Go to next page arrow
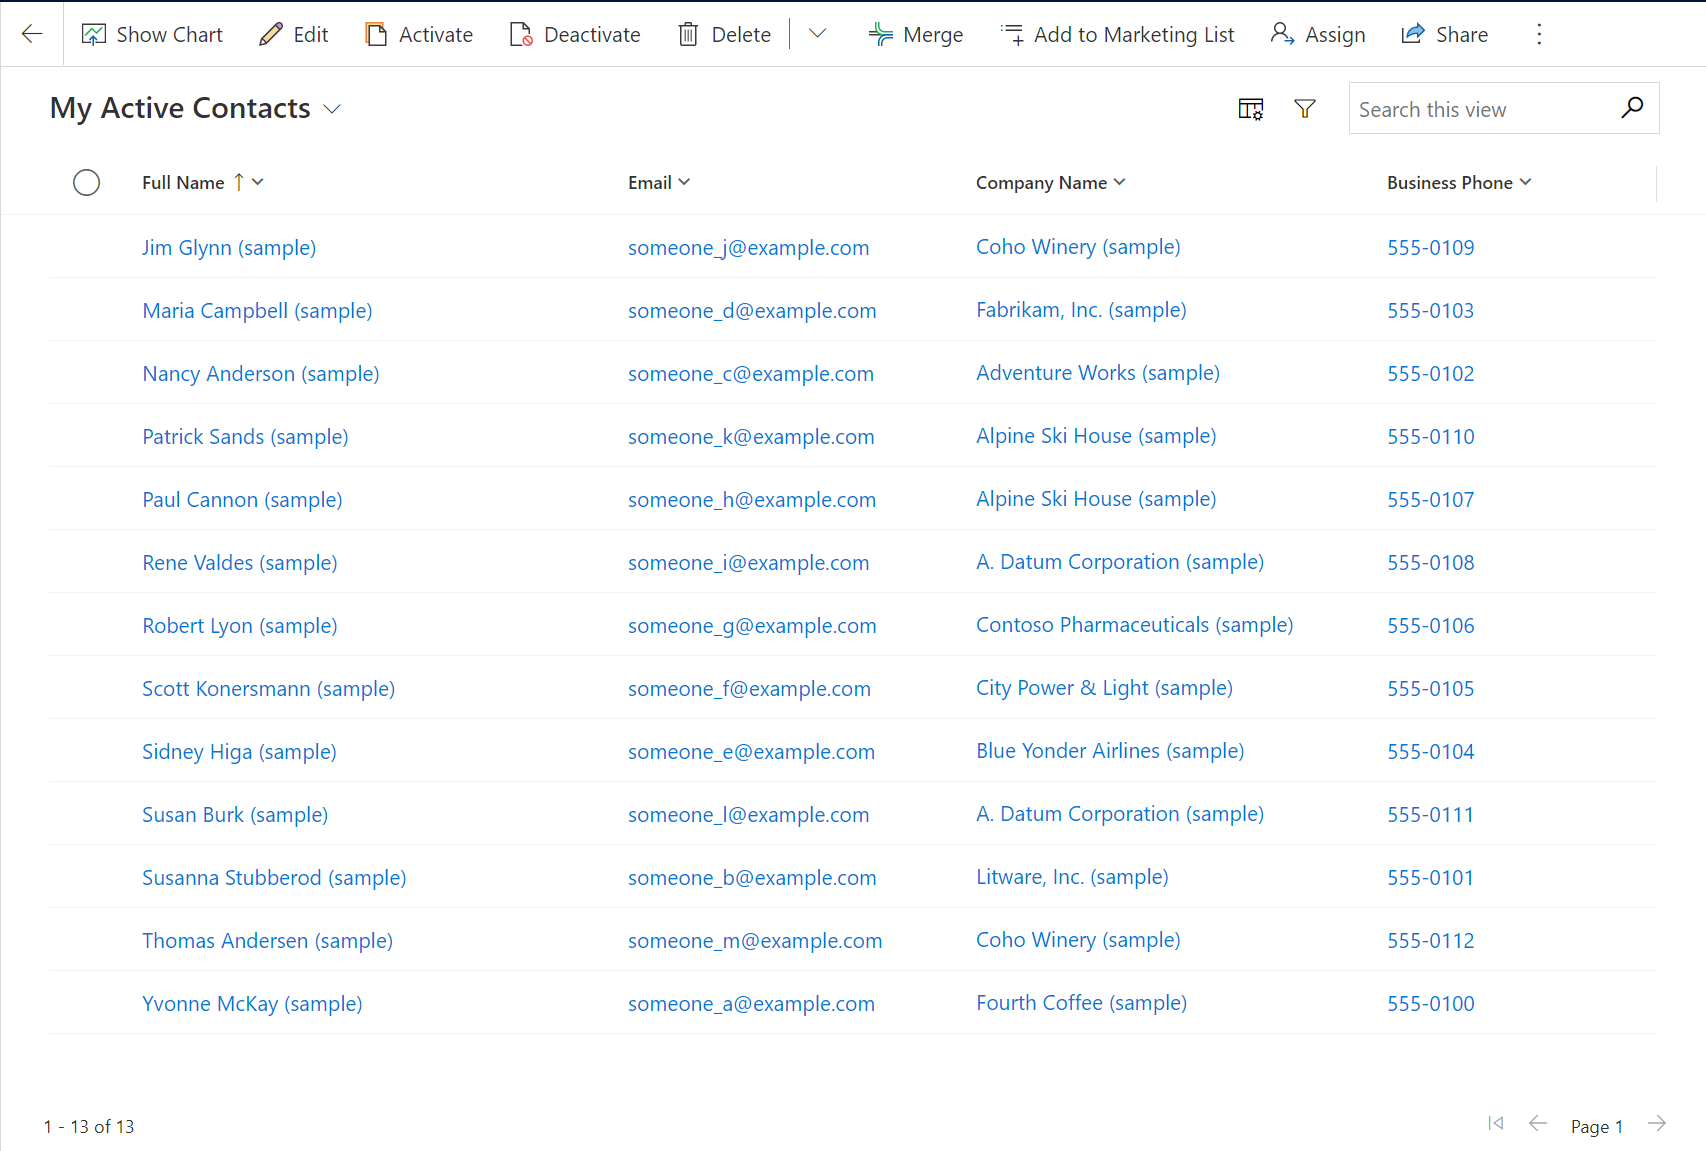1706x1151 pixels. click(1657, 1123)
